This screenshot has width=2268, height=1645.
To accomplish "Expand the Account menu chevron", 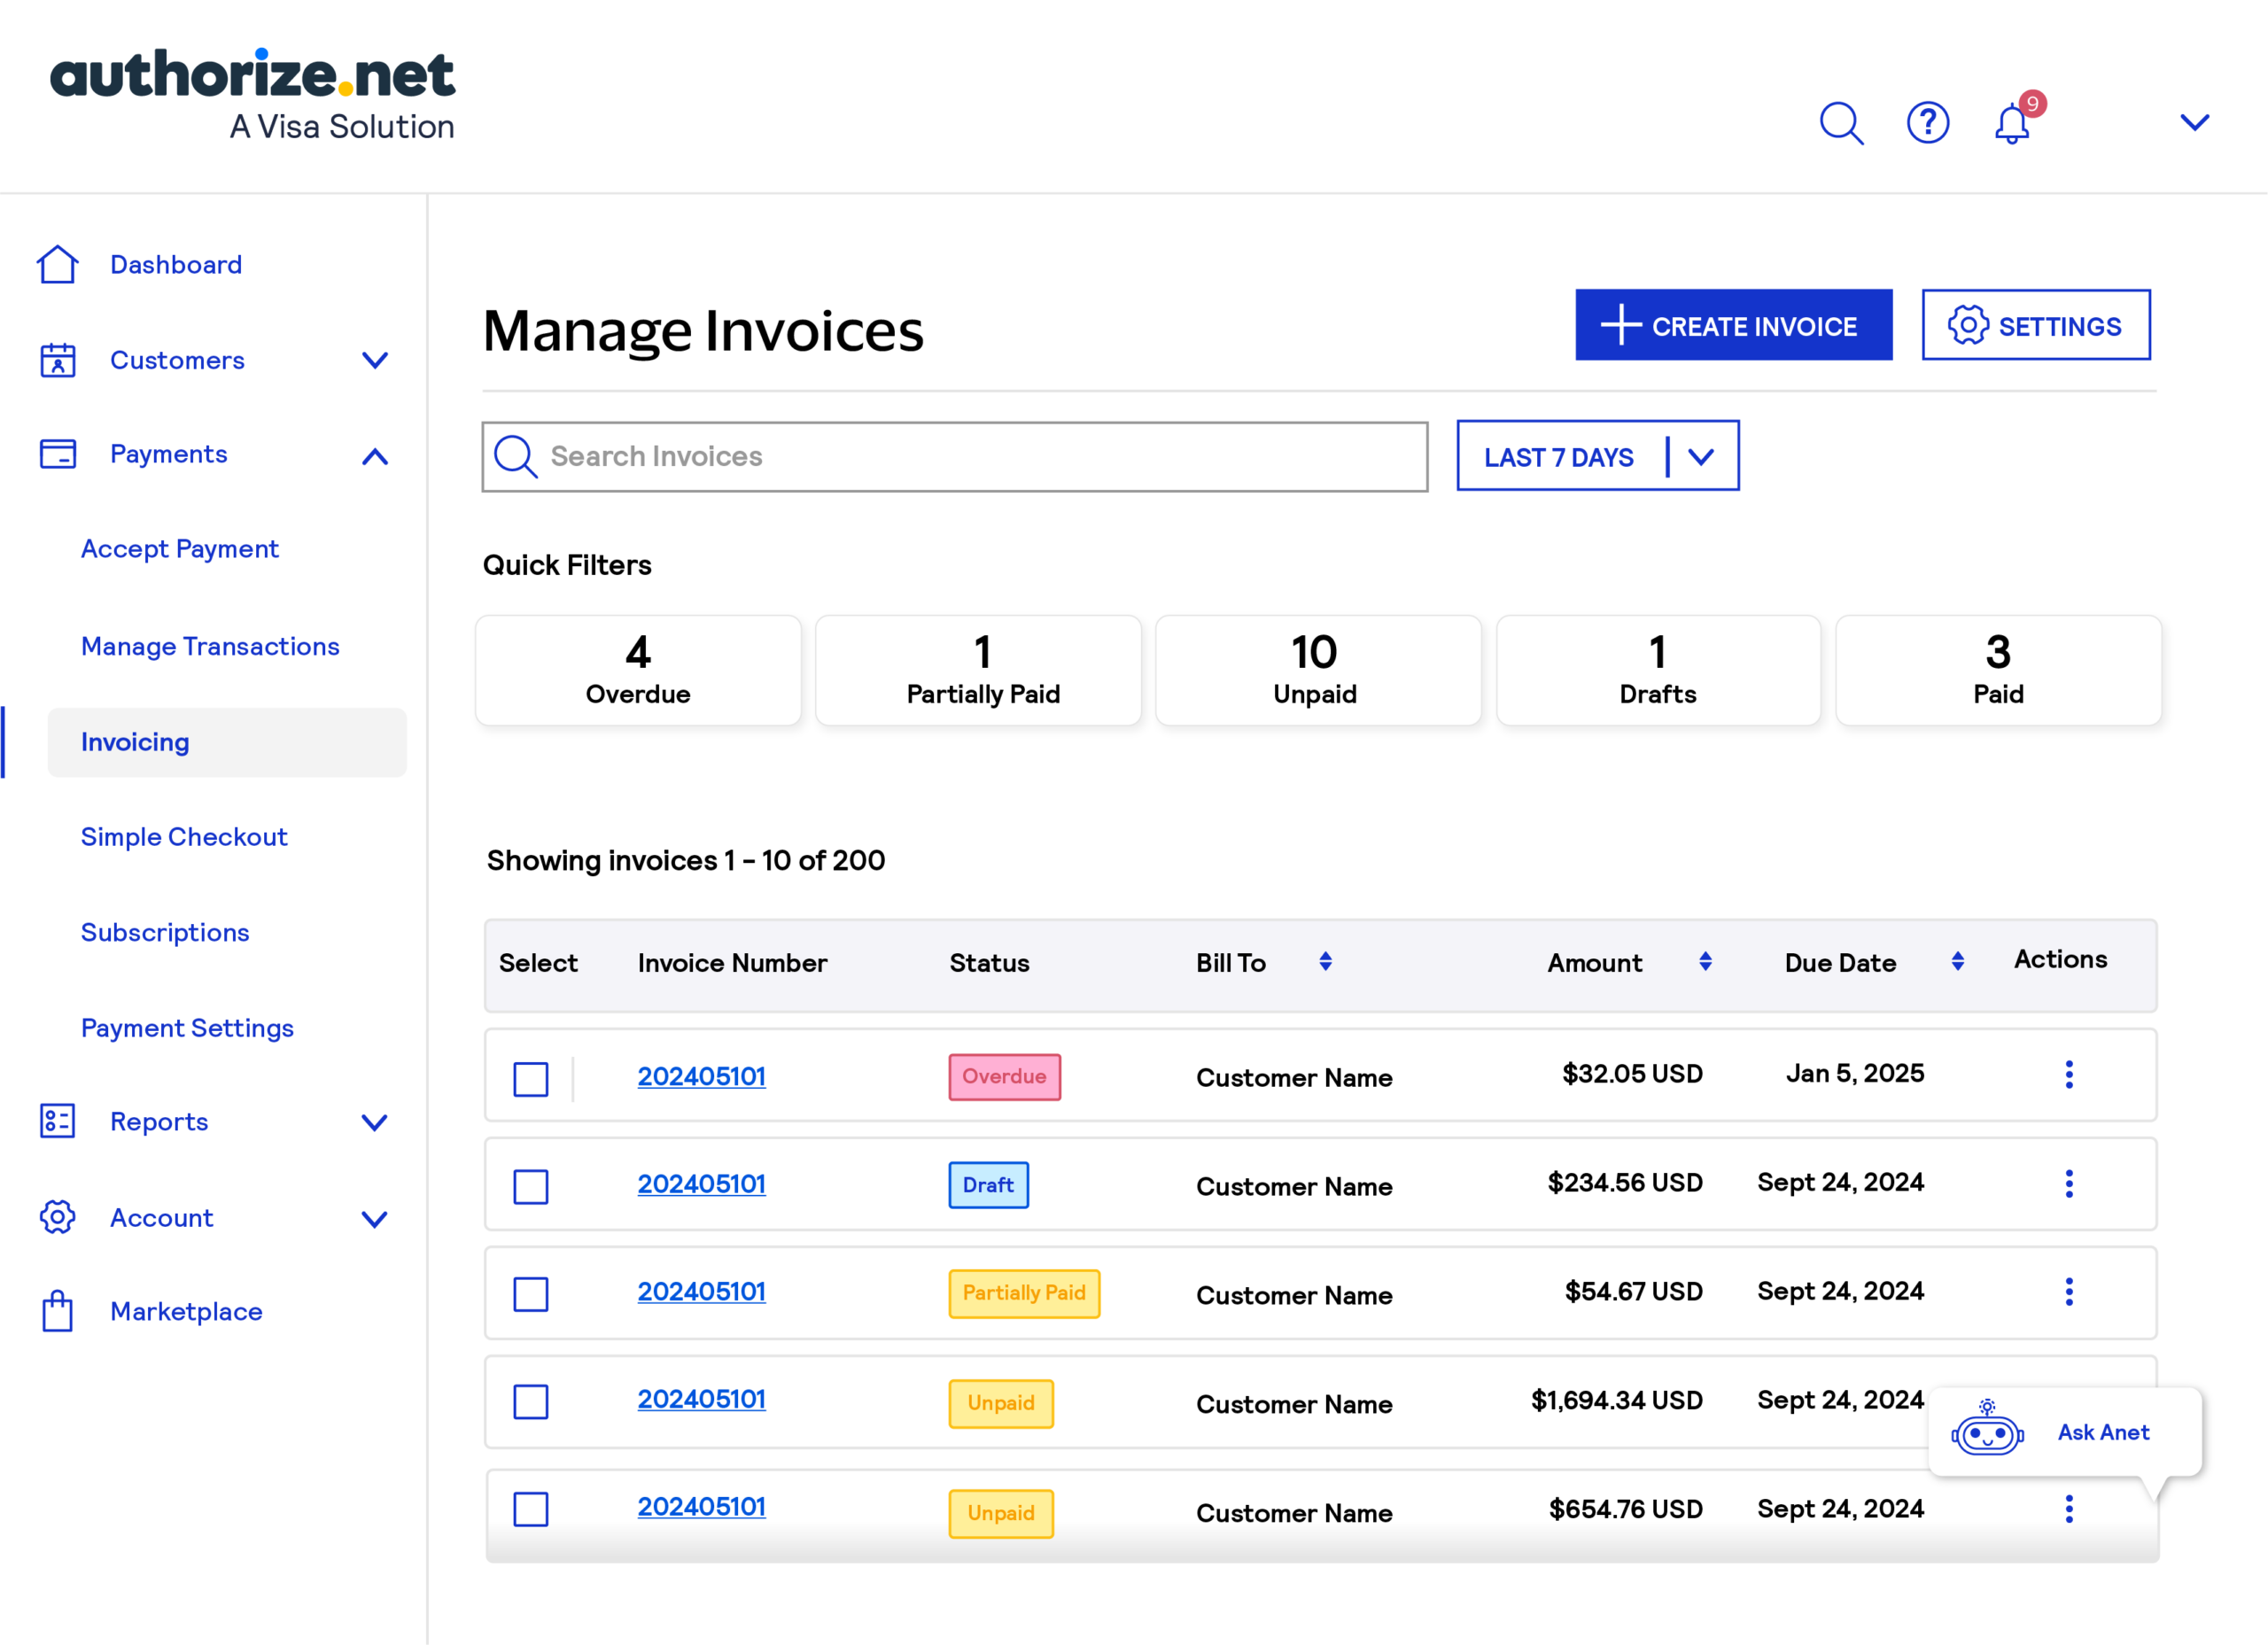I will pos(375,1219).
